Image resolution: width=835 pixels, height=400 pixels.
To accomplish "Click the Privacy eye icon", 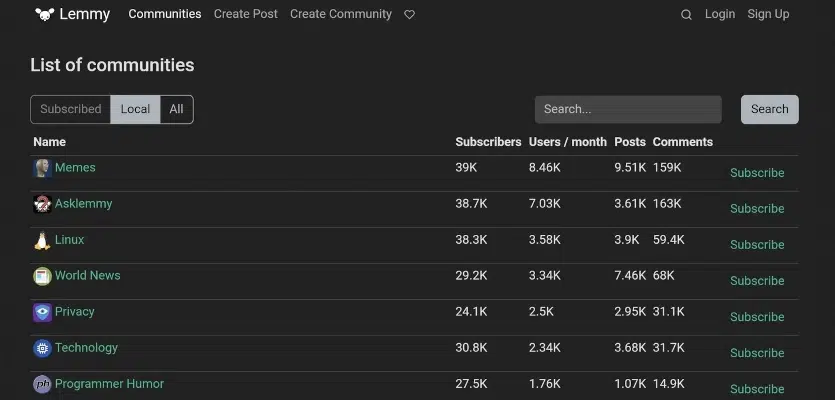I will 42,312.
